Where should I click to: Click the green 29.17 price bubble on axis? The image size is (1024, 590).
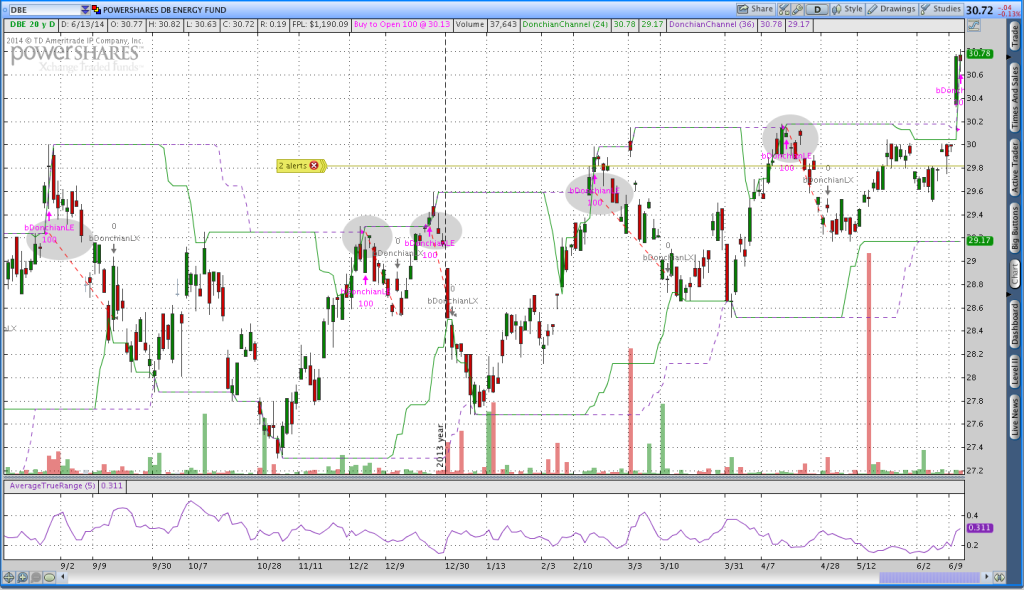click(980, 240)
